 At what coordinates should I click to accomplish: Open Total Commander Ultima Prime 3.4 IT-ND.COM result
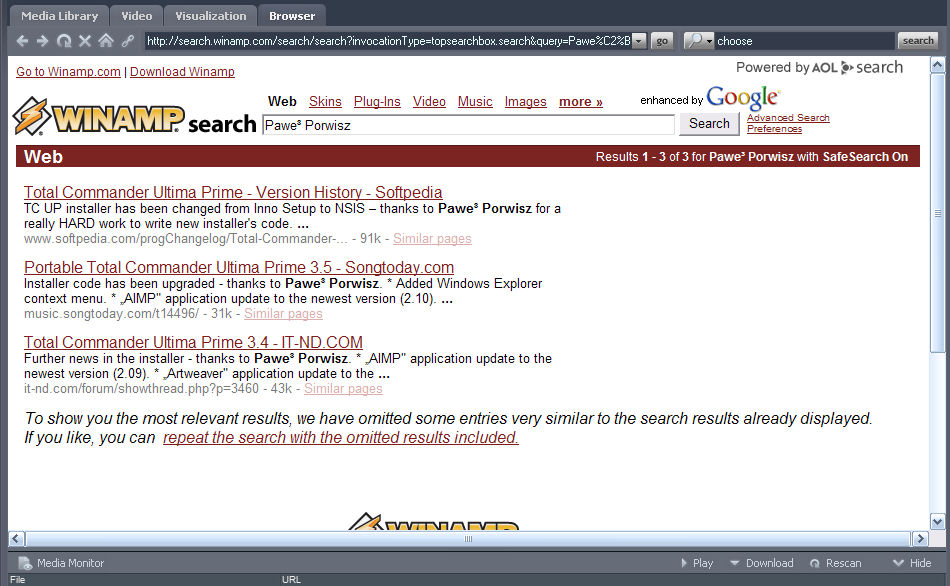click(193, 342)
